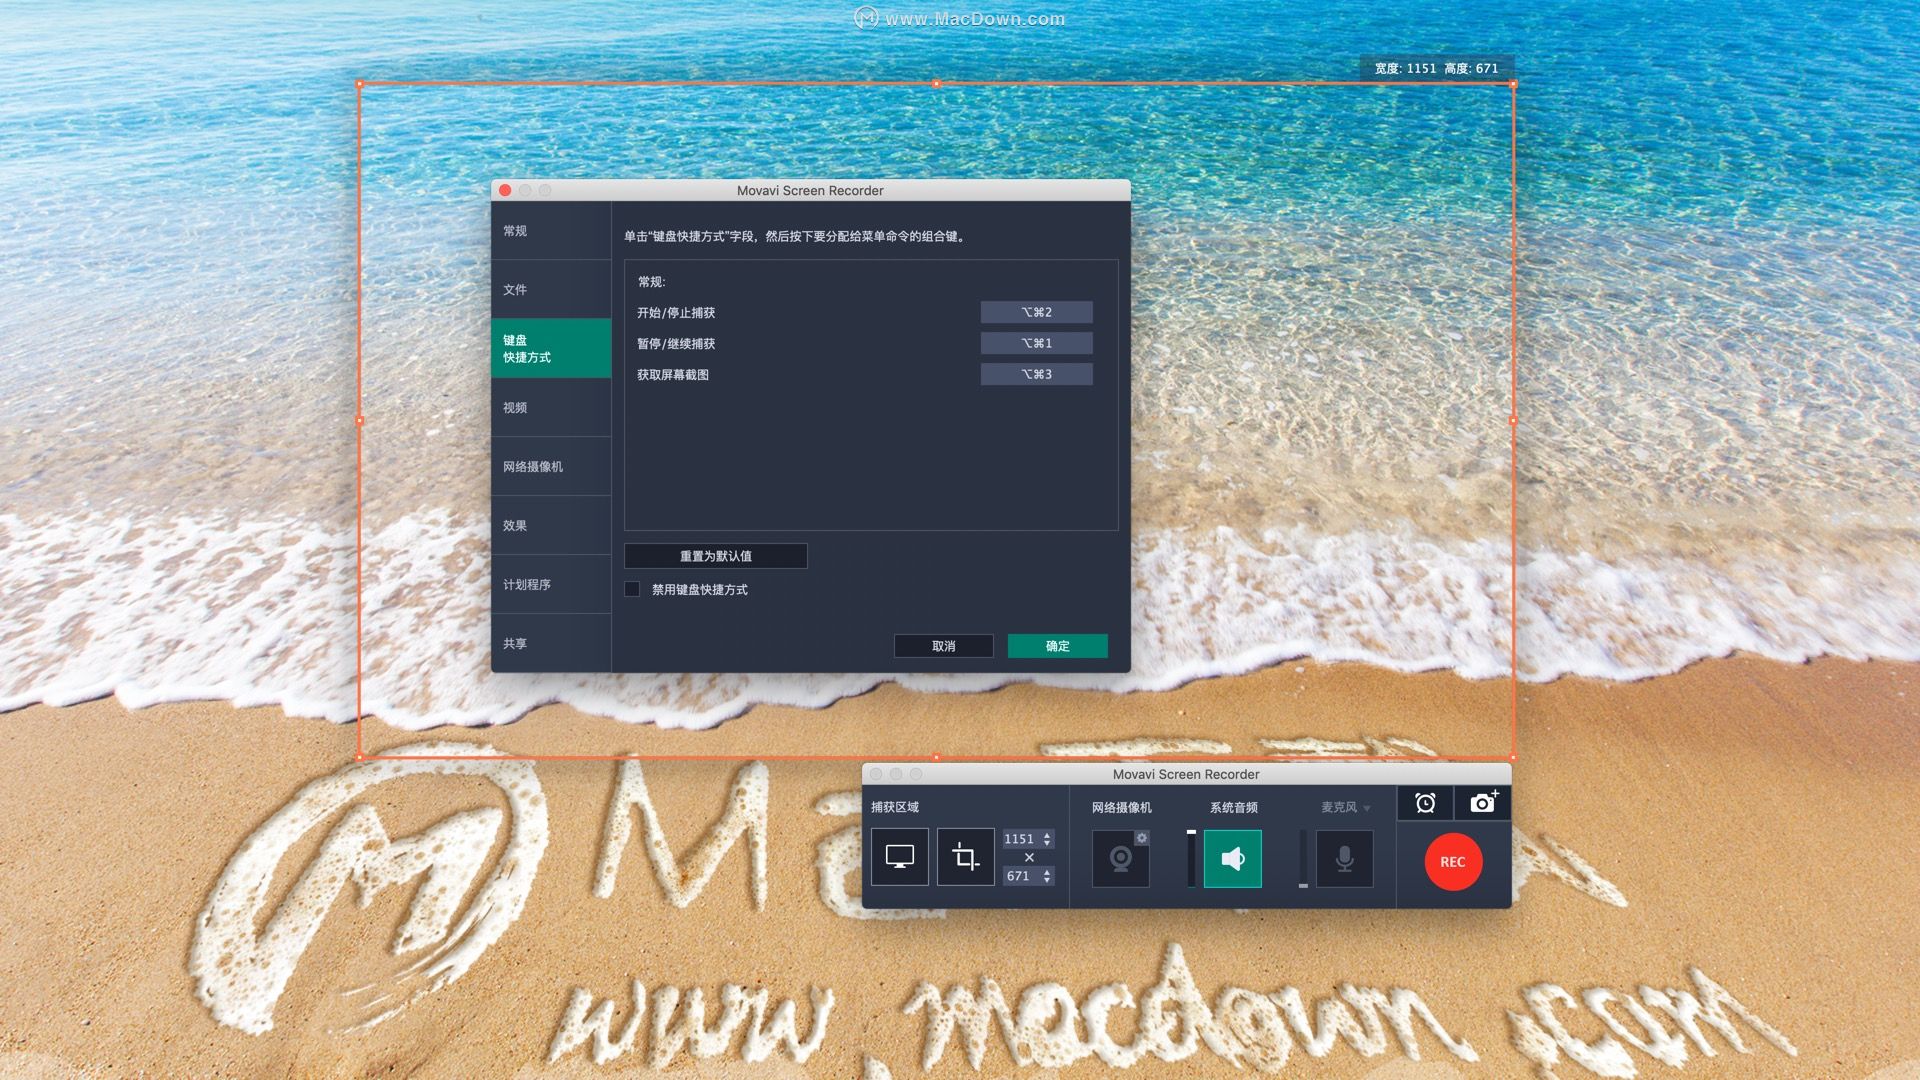Open the 效果 preferences tab
Image resolution: width=1920 pixels, height=1080 pixels.
click(551, 525)
